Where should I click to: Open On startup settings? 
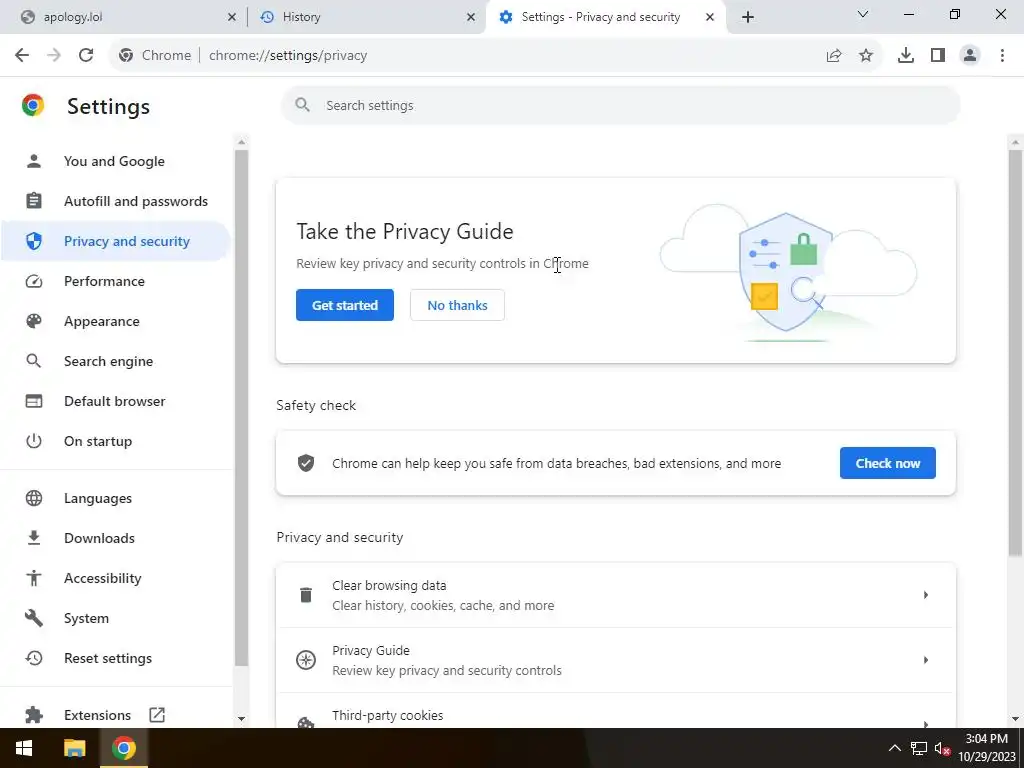tap(114, 441)
